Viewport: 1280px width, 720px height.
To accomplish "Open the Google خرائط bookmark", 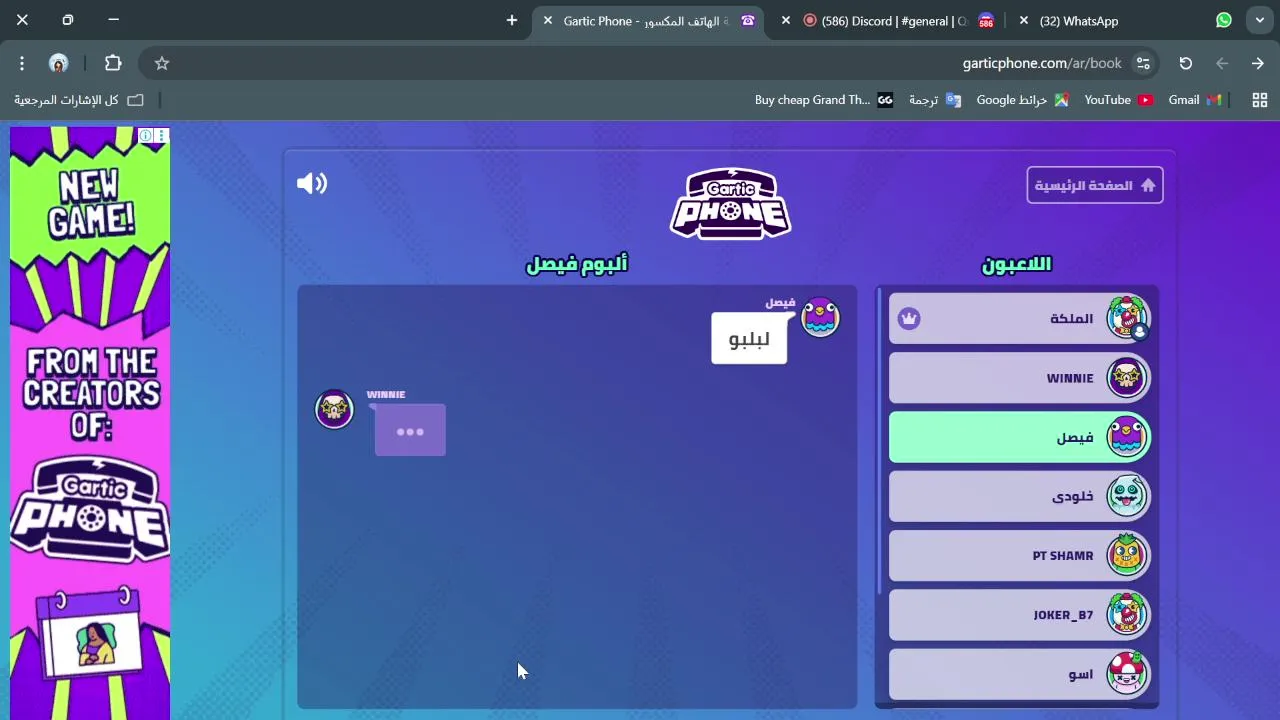I will [1022, 100].
